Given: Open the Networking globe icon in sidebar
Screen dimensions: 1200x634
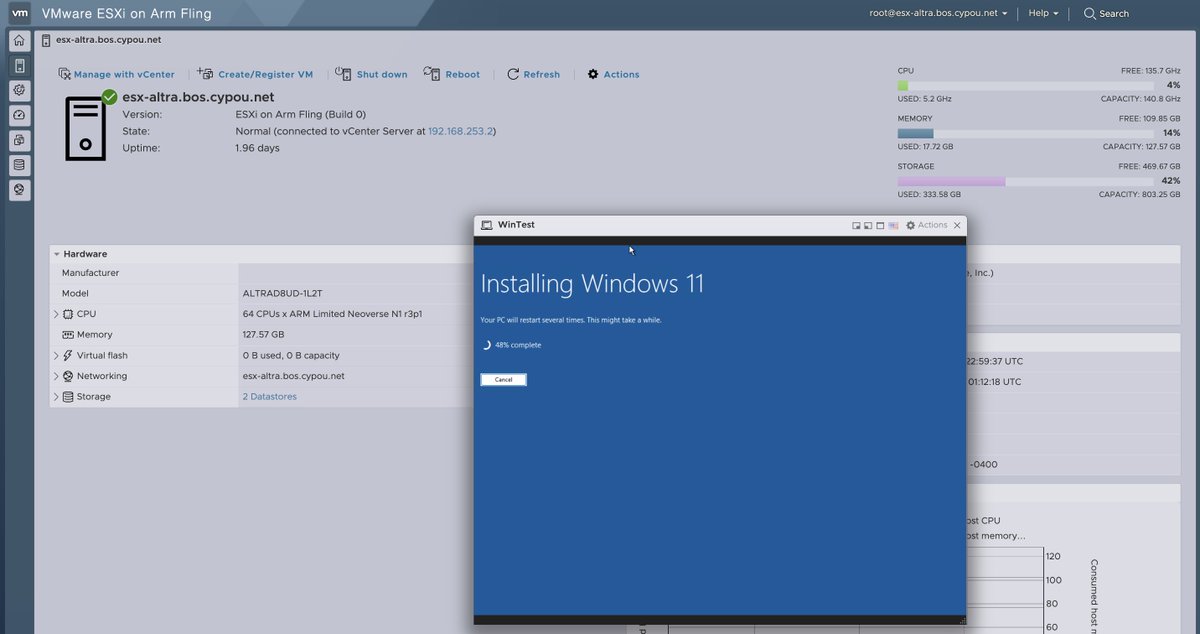Looking at the screenshot, I should [19, 188].
